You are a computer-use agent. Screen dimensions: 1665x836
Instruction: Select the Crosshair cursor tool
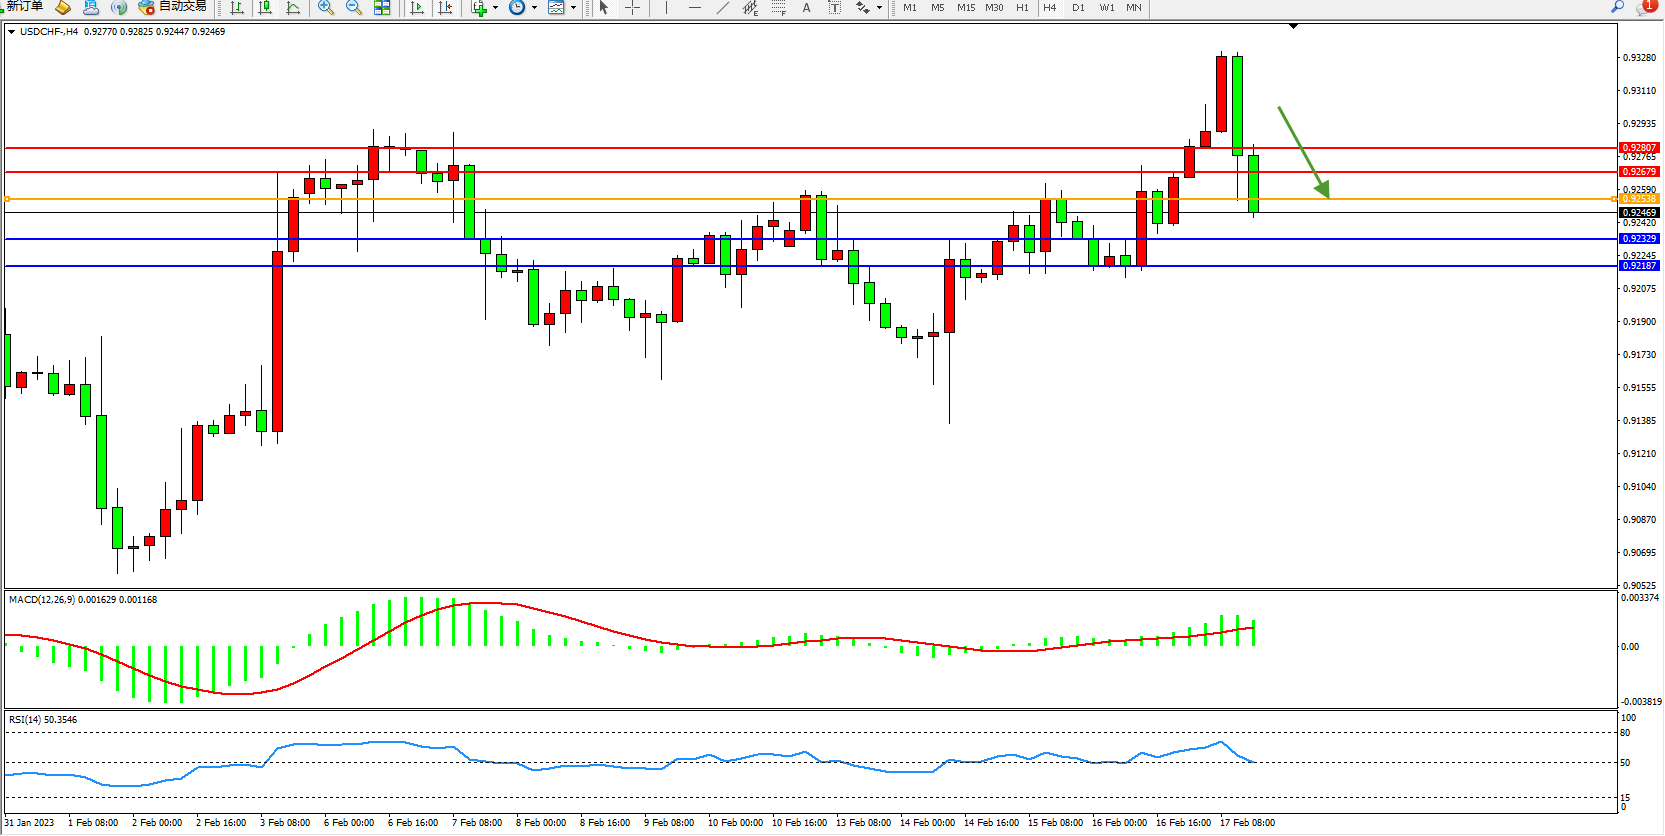pyautogui.click(x=632, y=7)
